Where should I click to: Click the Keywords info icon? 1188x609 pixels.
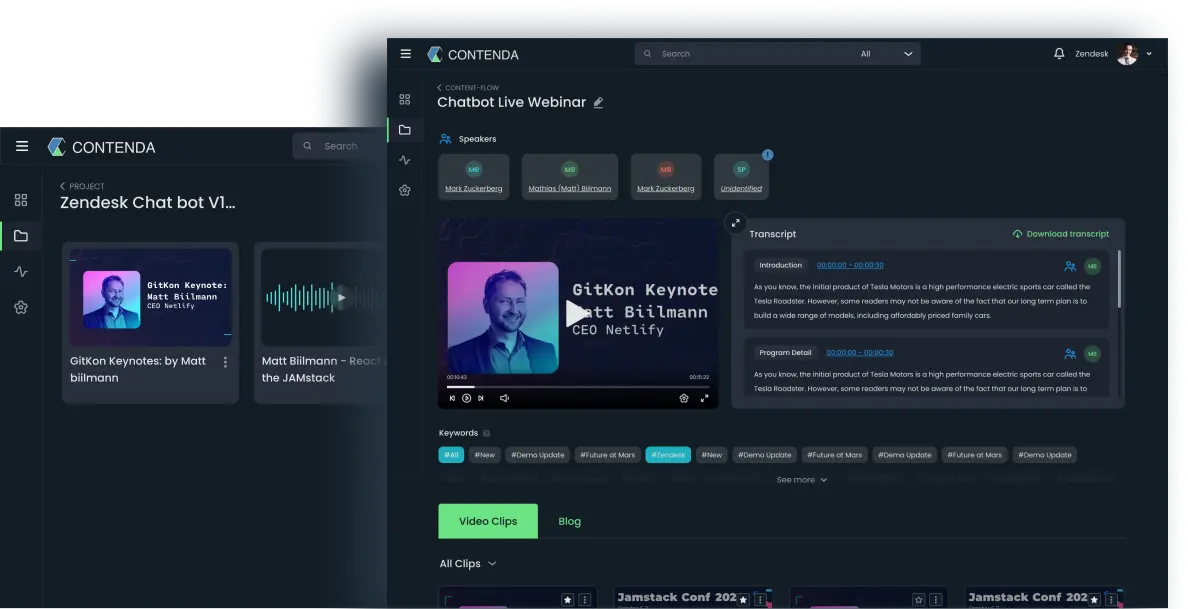tap(486, 433)
